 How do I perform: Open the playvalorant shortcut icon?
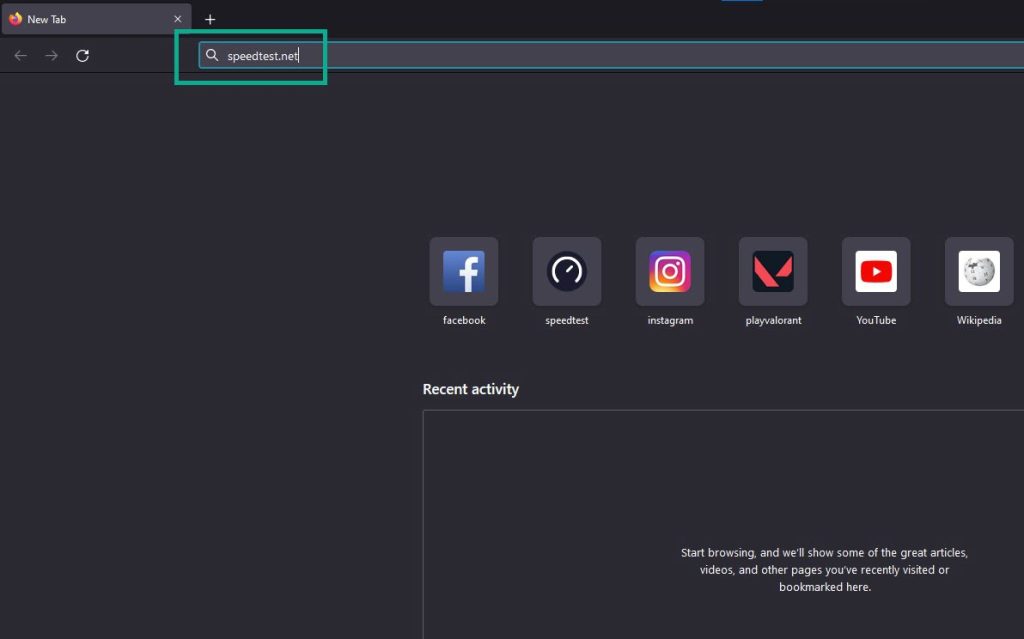point(773,271)
